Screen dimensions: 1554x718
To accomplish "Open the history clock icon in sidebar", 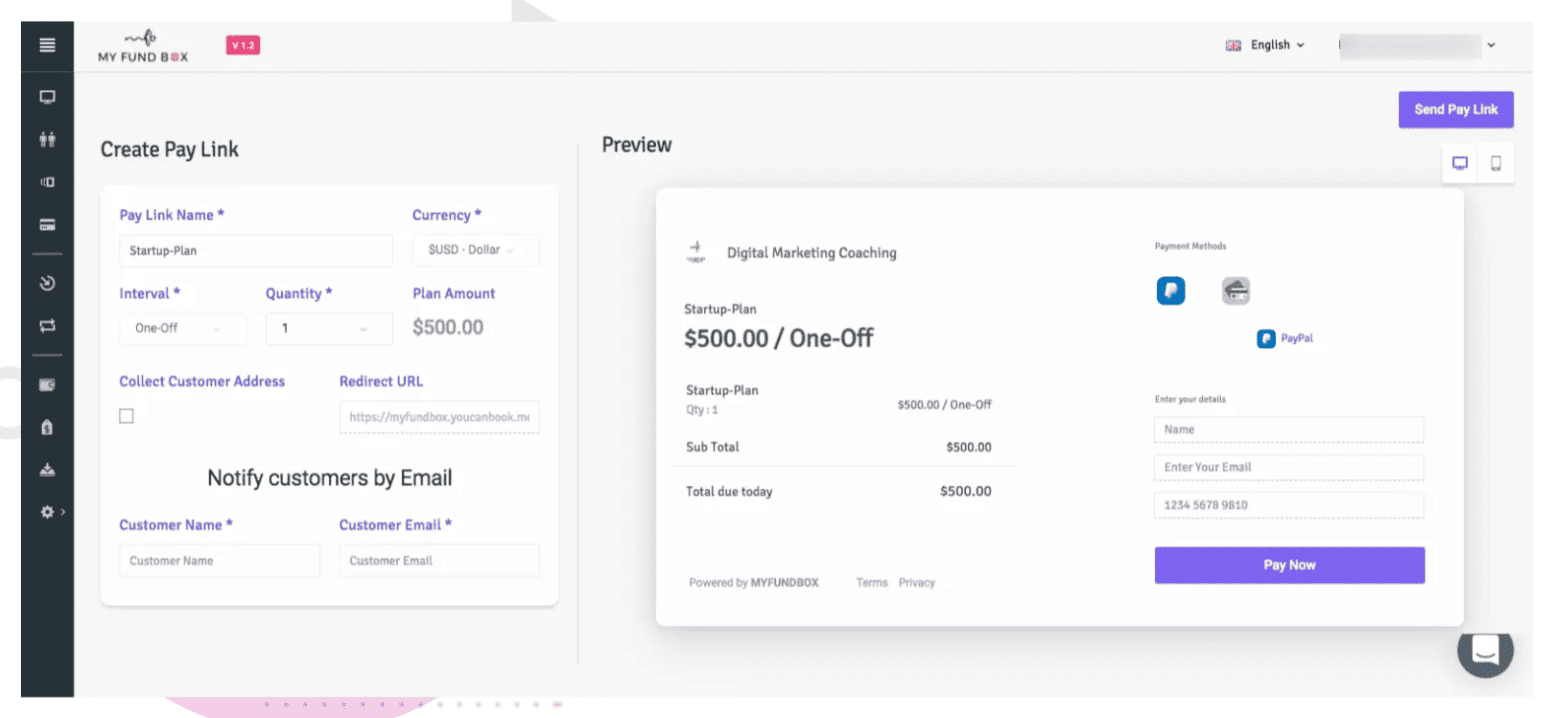I will click(x=47, y=283).
